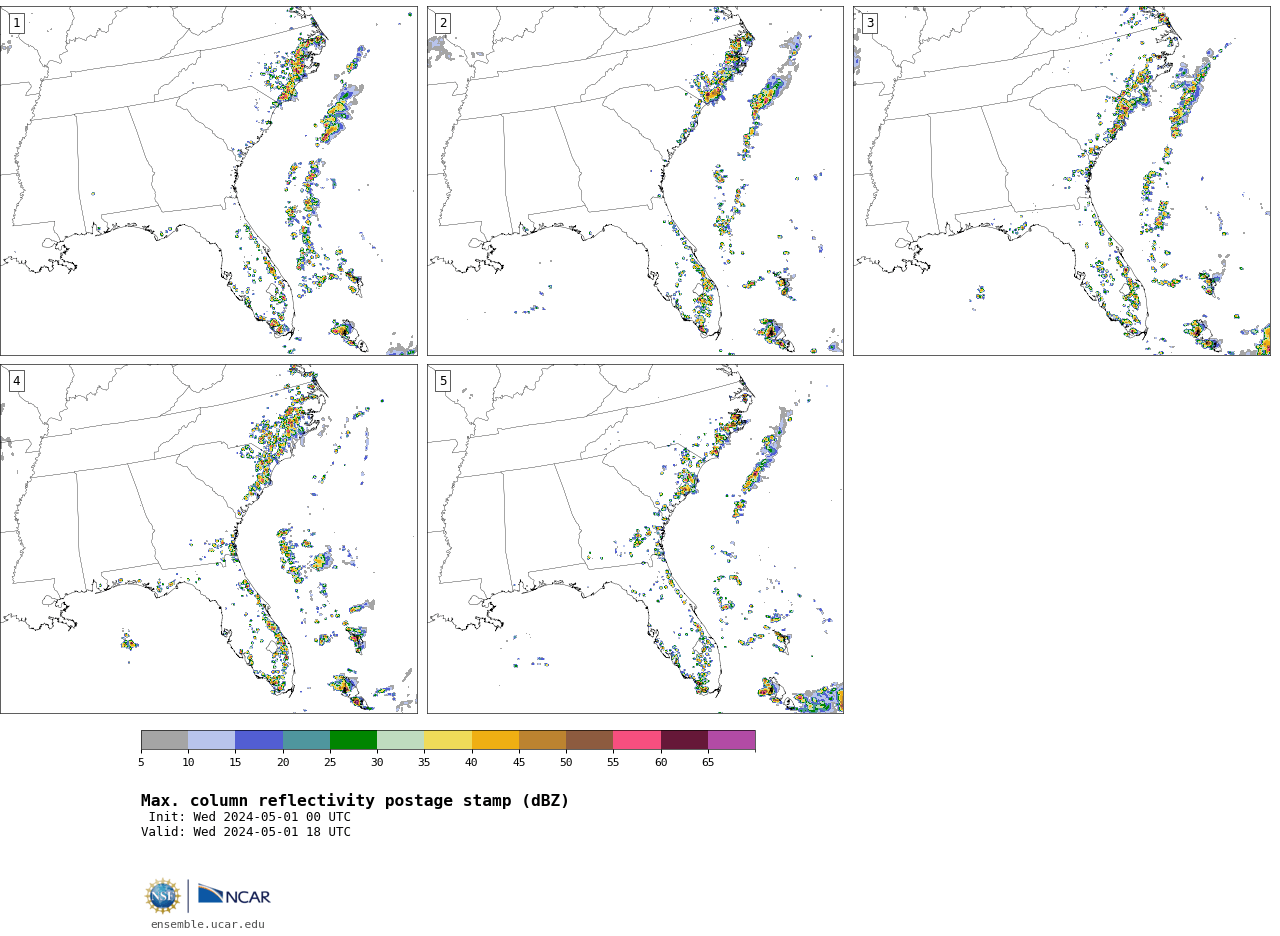The height and width of the screenshot is (936, 1280).
Task: Open ensemble member 2 reflectivity map
Action: point(635,181)
